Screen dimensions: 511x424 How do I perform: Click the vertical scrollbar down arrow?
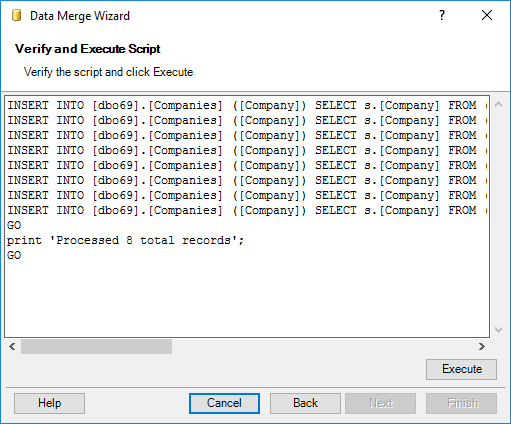point(498,330)
